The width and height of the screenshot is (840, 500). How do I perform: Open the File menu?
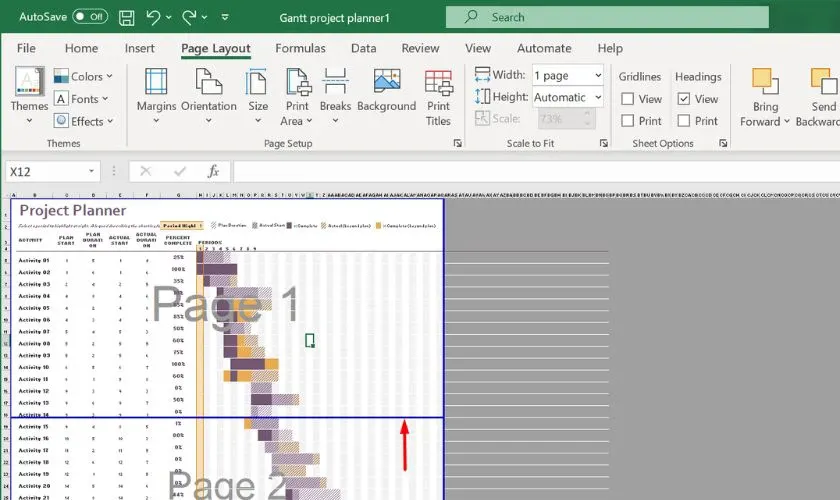click(x=26, y=48)
